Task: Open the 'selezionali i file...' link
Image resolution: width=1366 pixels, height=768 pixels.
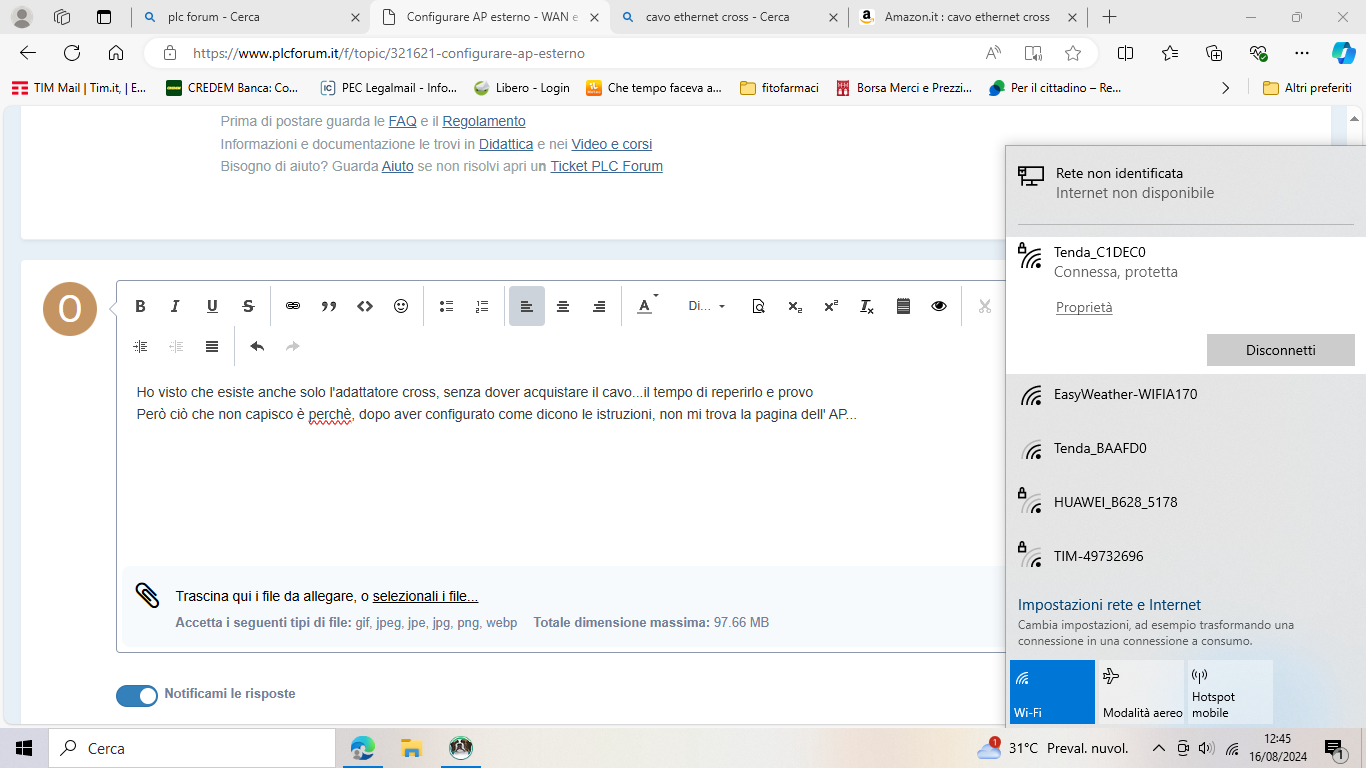Action: pyautogui.click(x=425, y=597)
